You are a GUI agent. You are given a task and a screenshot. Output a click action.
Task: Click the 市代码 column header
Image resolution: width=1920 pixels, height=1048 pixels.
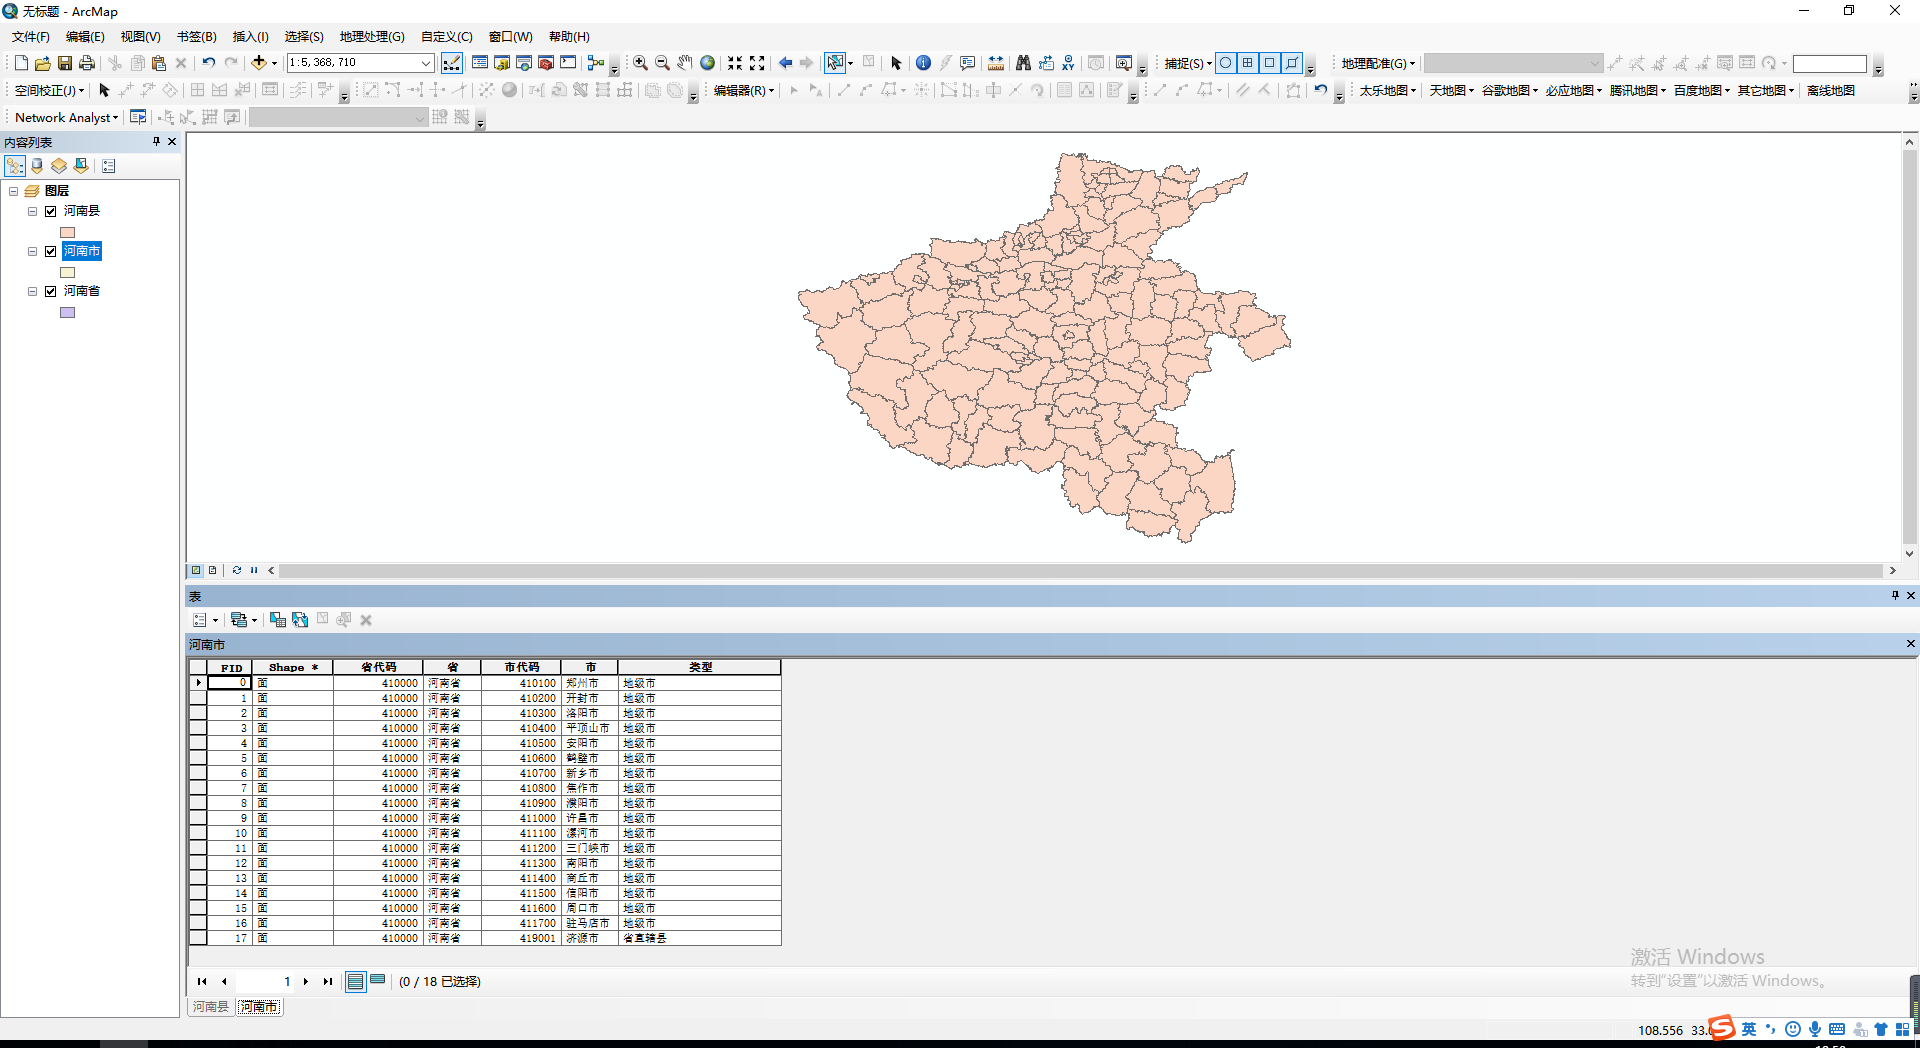point(521,667)
